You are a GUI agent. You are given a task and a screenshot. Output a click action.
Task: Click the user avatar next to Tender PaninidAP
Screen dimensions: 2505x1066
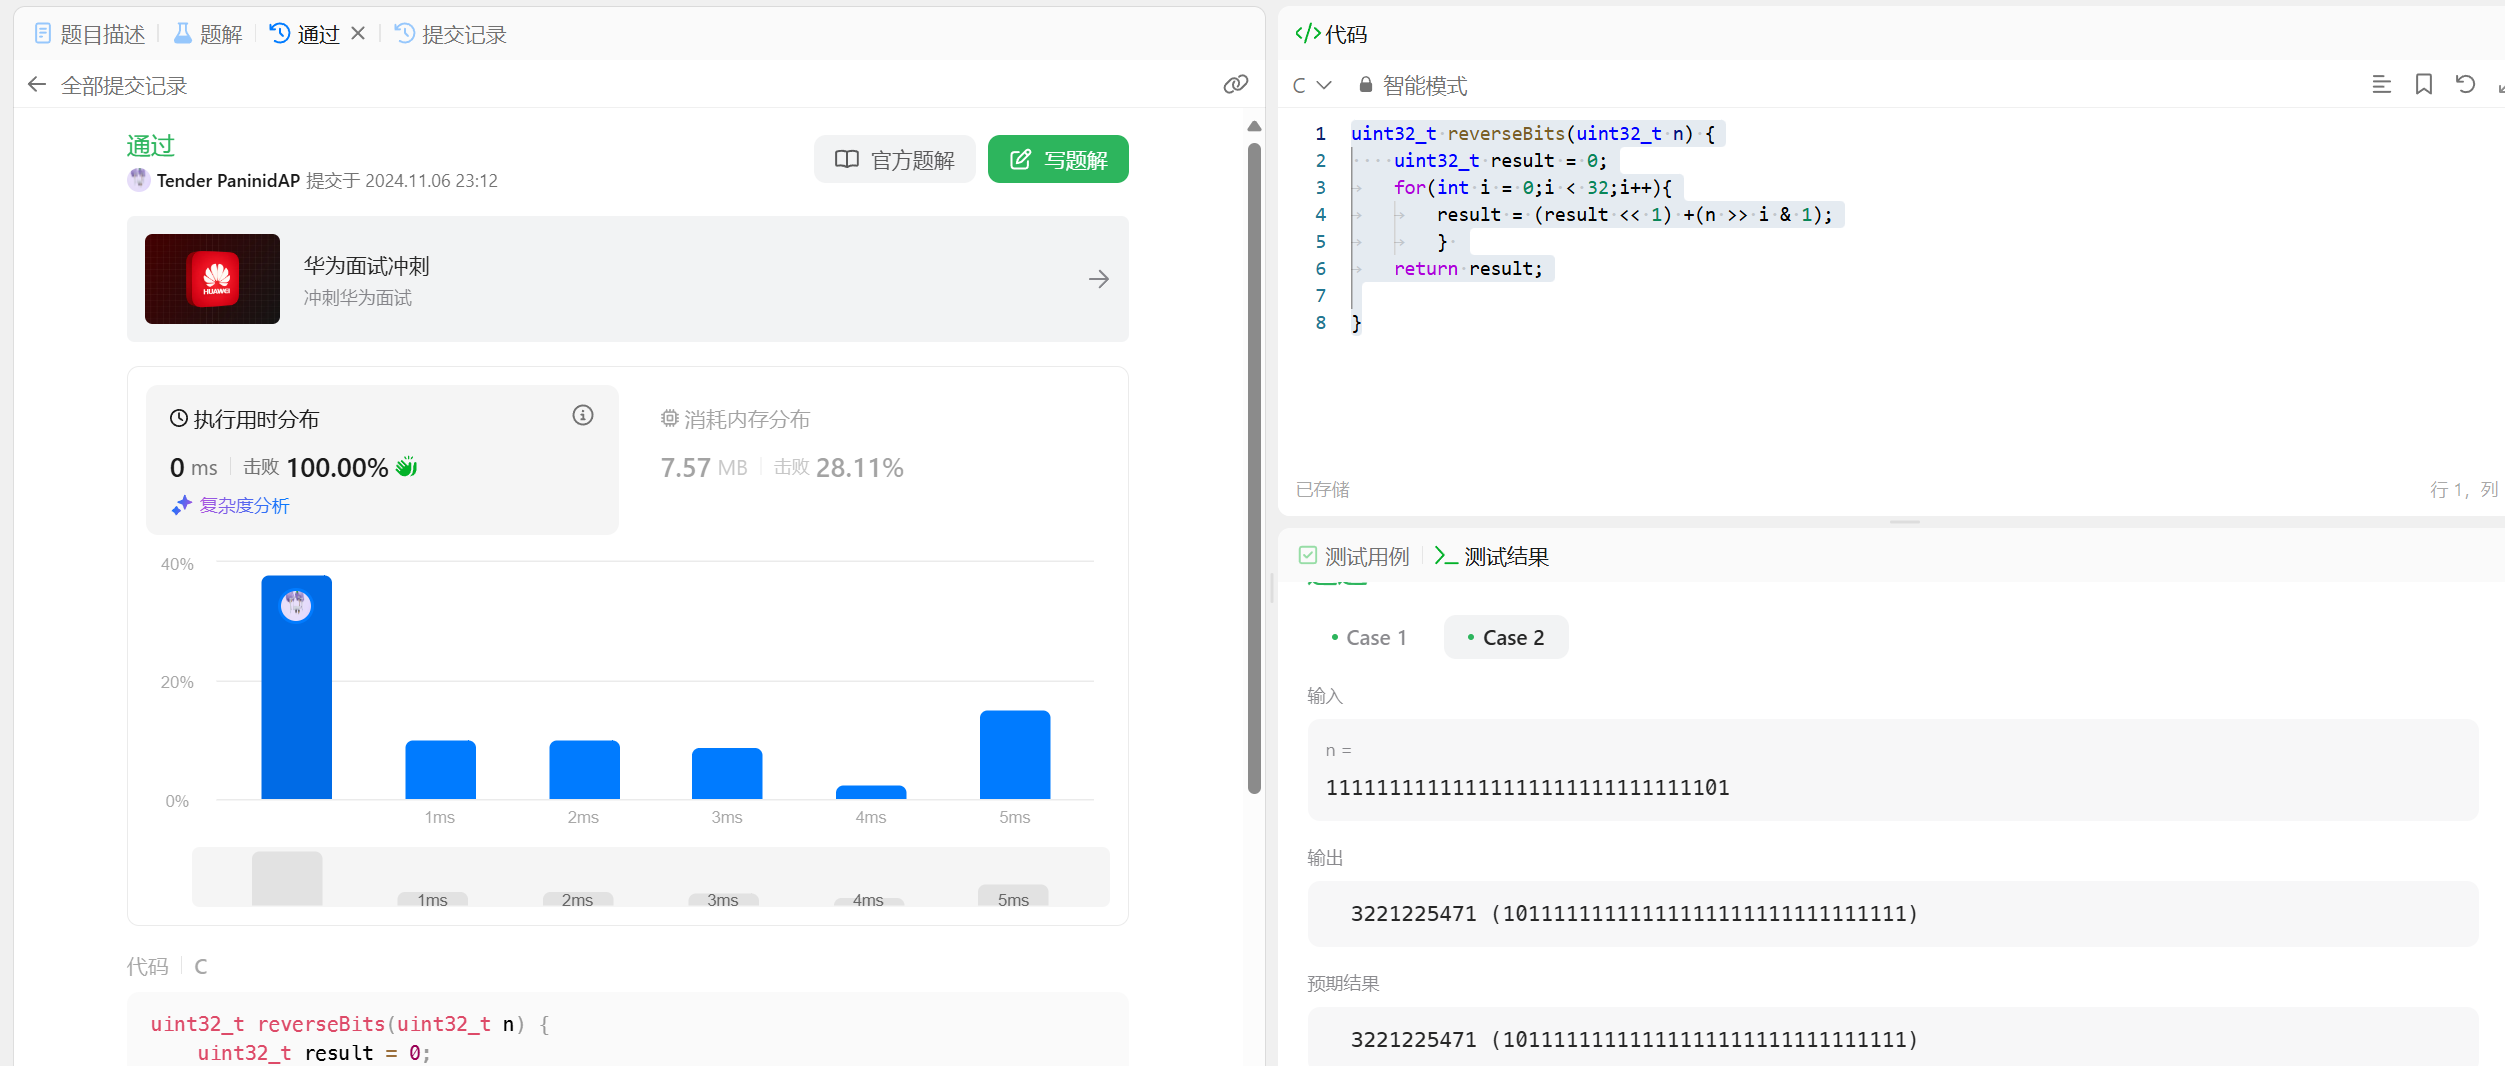coord(139,180)
